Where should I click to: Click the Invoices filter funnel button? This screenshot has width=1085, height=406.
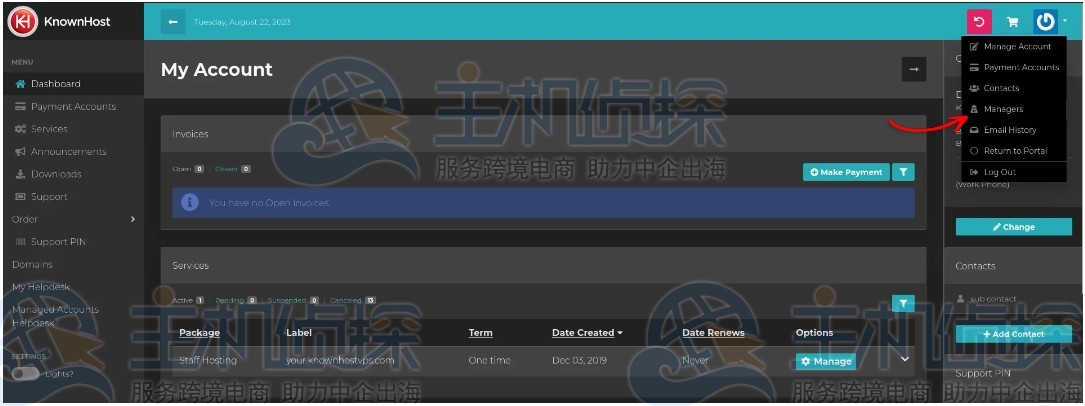[903, 172]
